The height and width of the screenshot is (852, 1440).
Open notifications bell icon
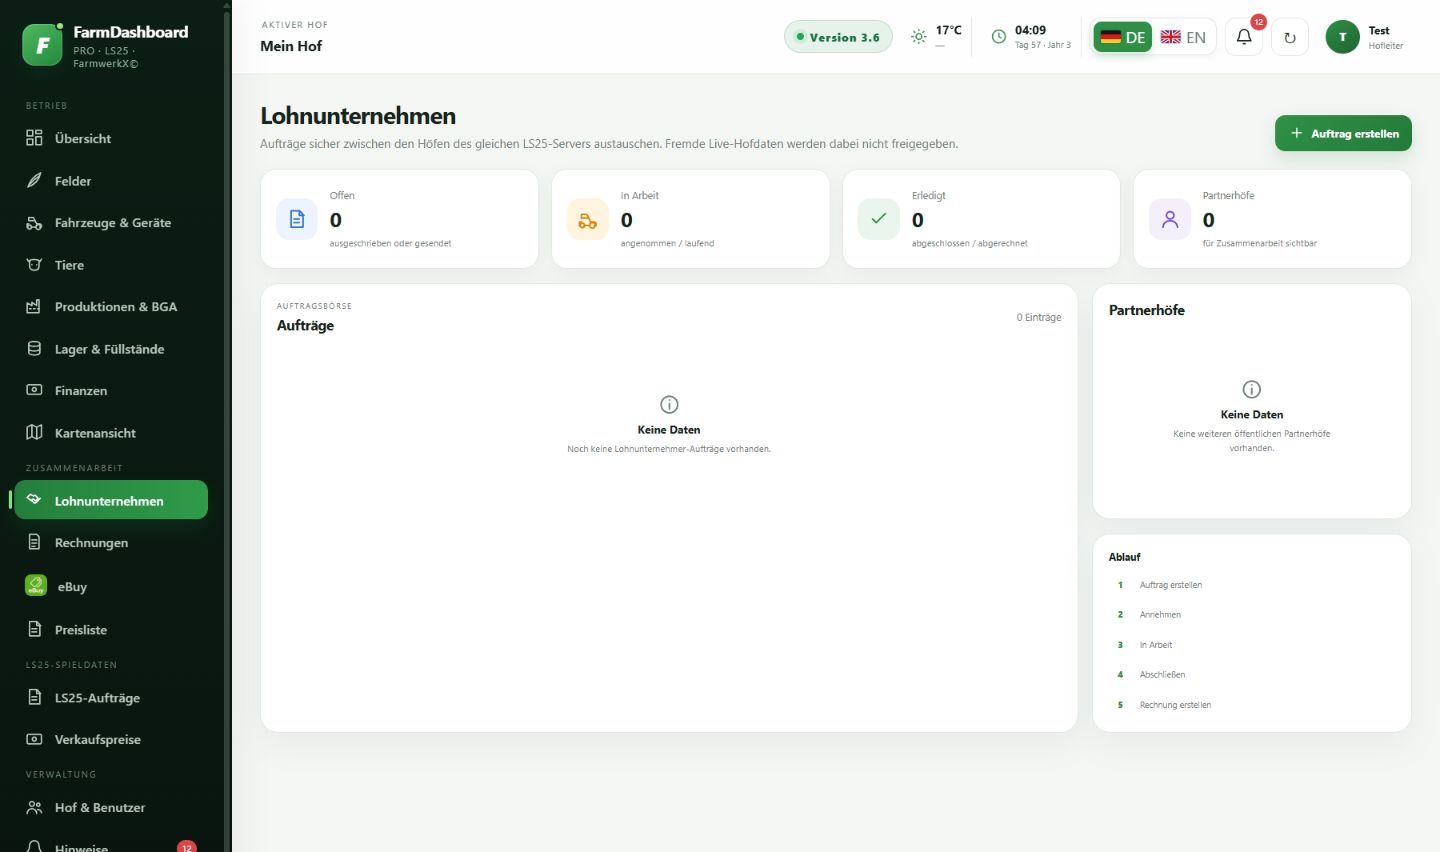tap(1244, 37)
